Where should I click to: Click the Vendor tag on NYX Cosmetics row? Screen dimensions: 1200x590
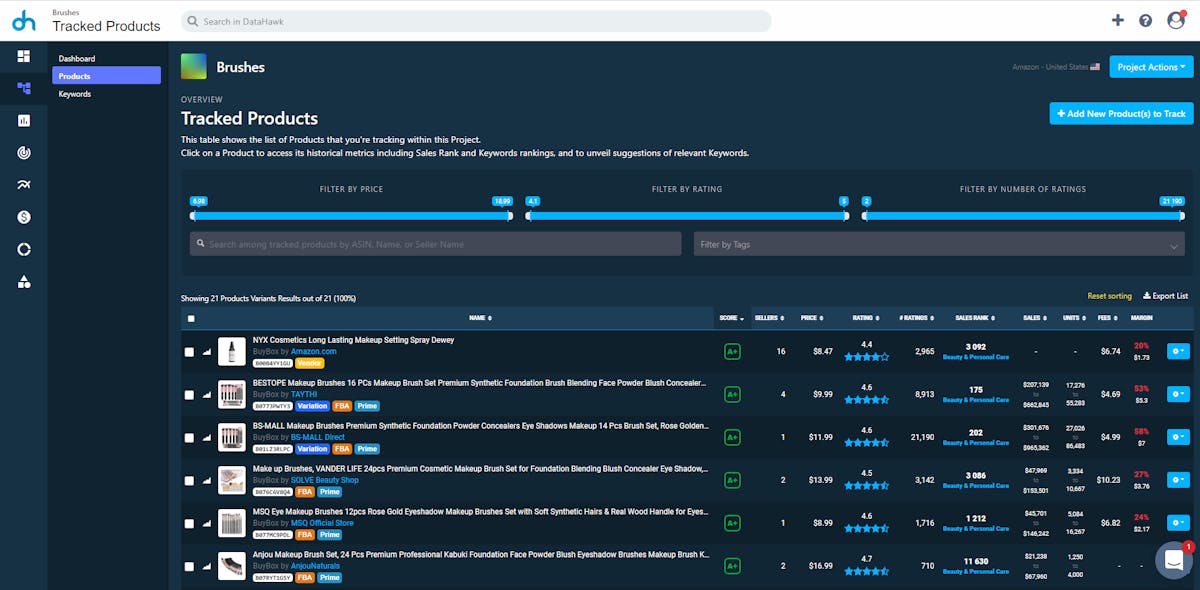309,363
